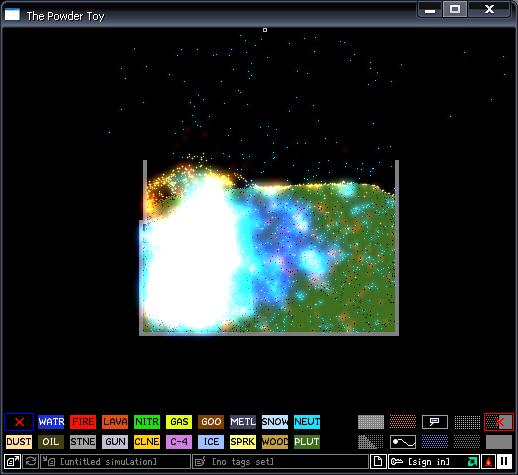Select the C-4 explosive element
The image size is (518, 475).
click(x=179, y=442)
